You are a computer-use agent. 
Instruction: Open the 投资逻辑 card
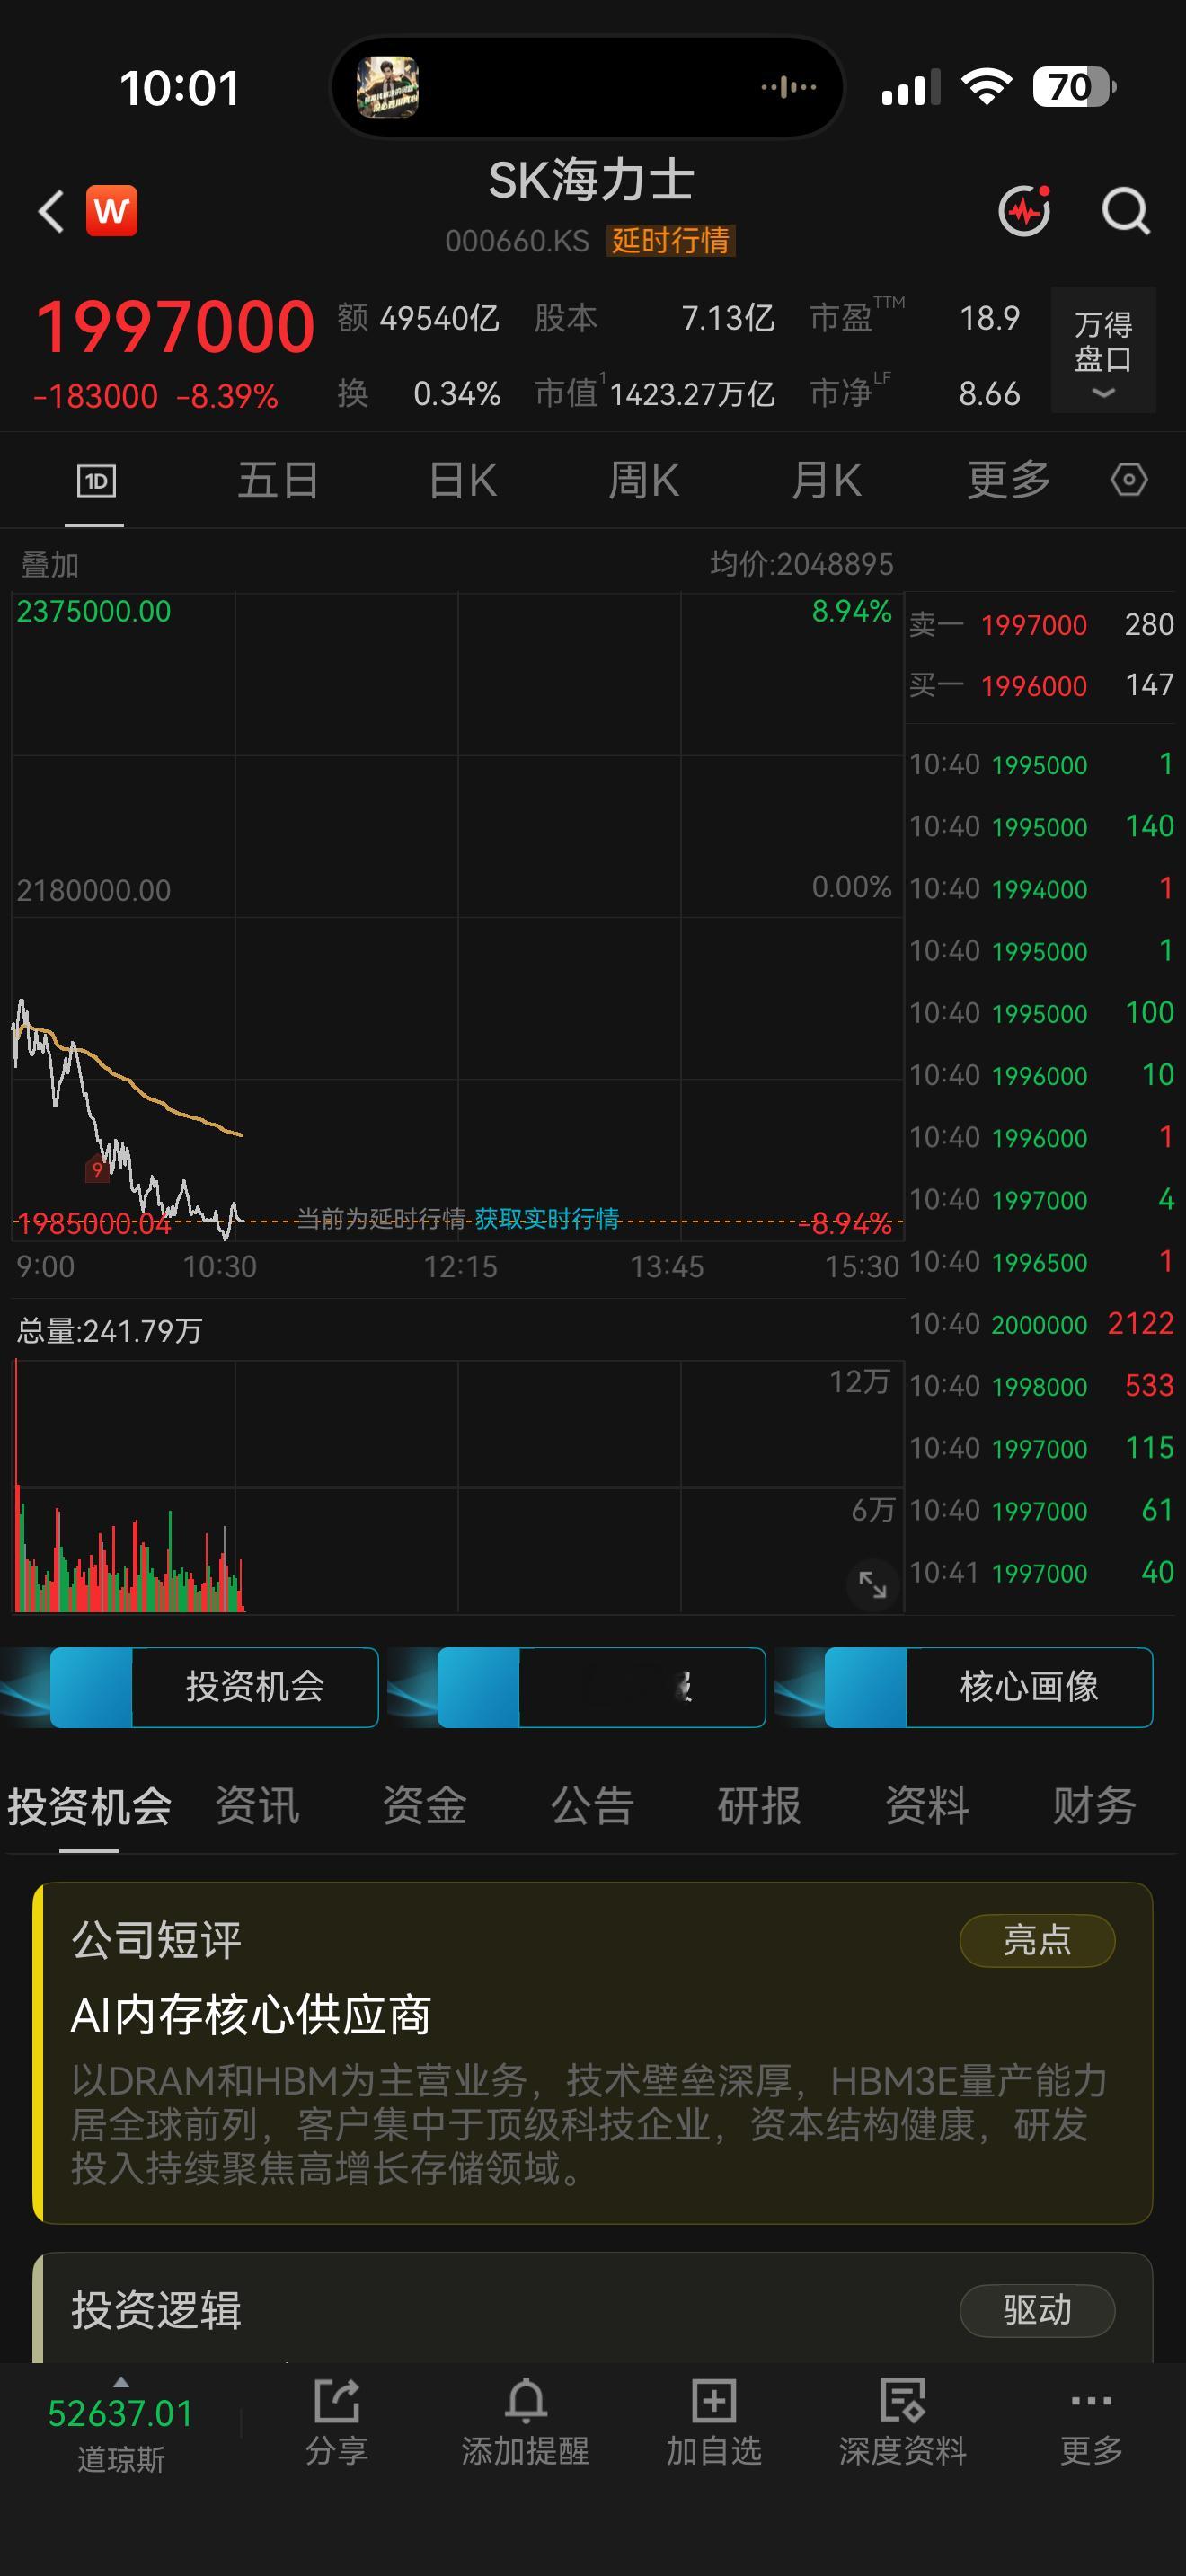(x=592, y=2308)
